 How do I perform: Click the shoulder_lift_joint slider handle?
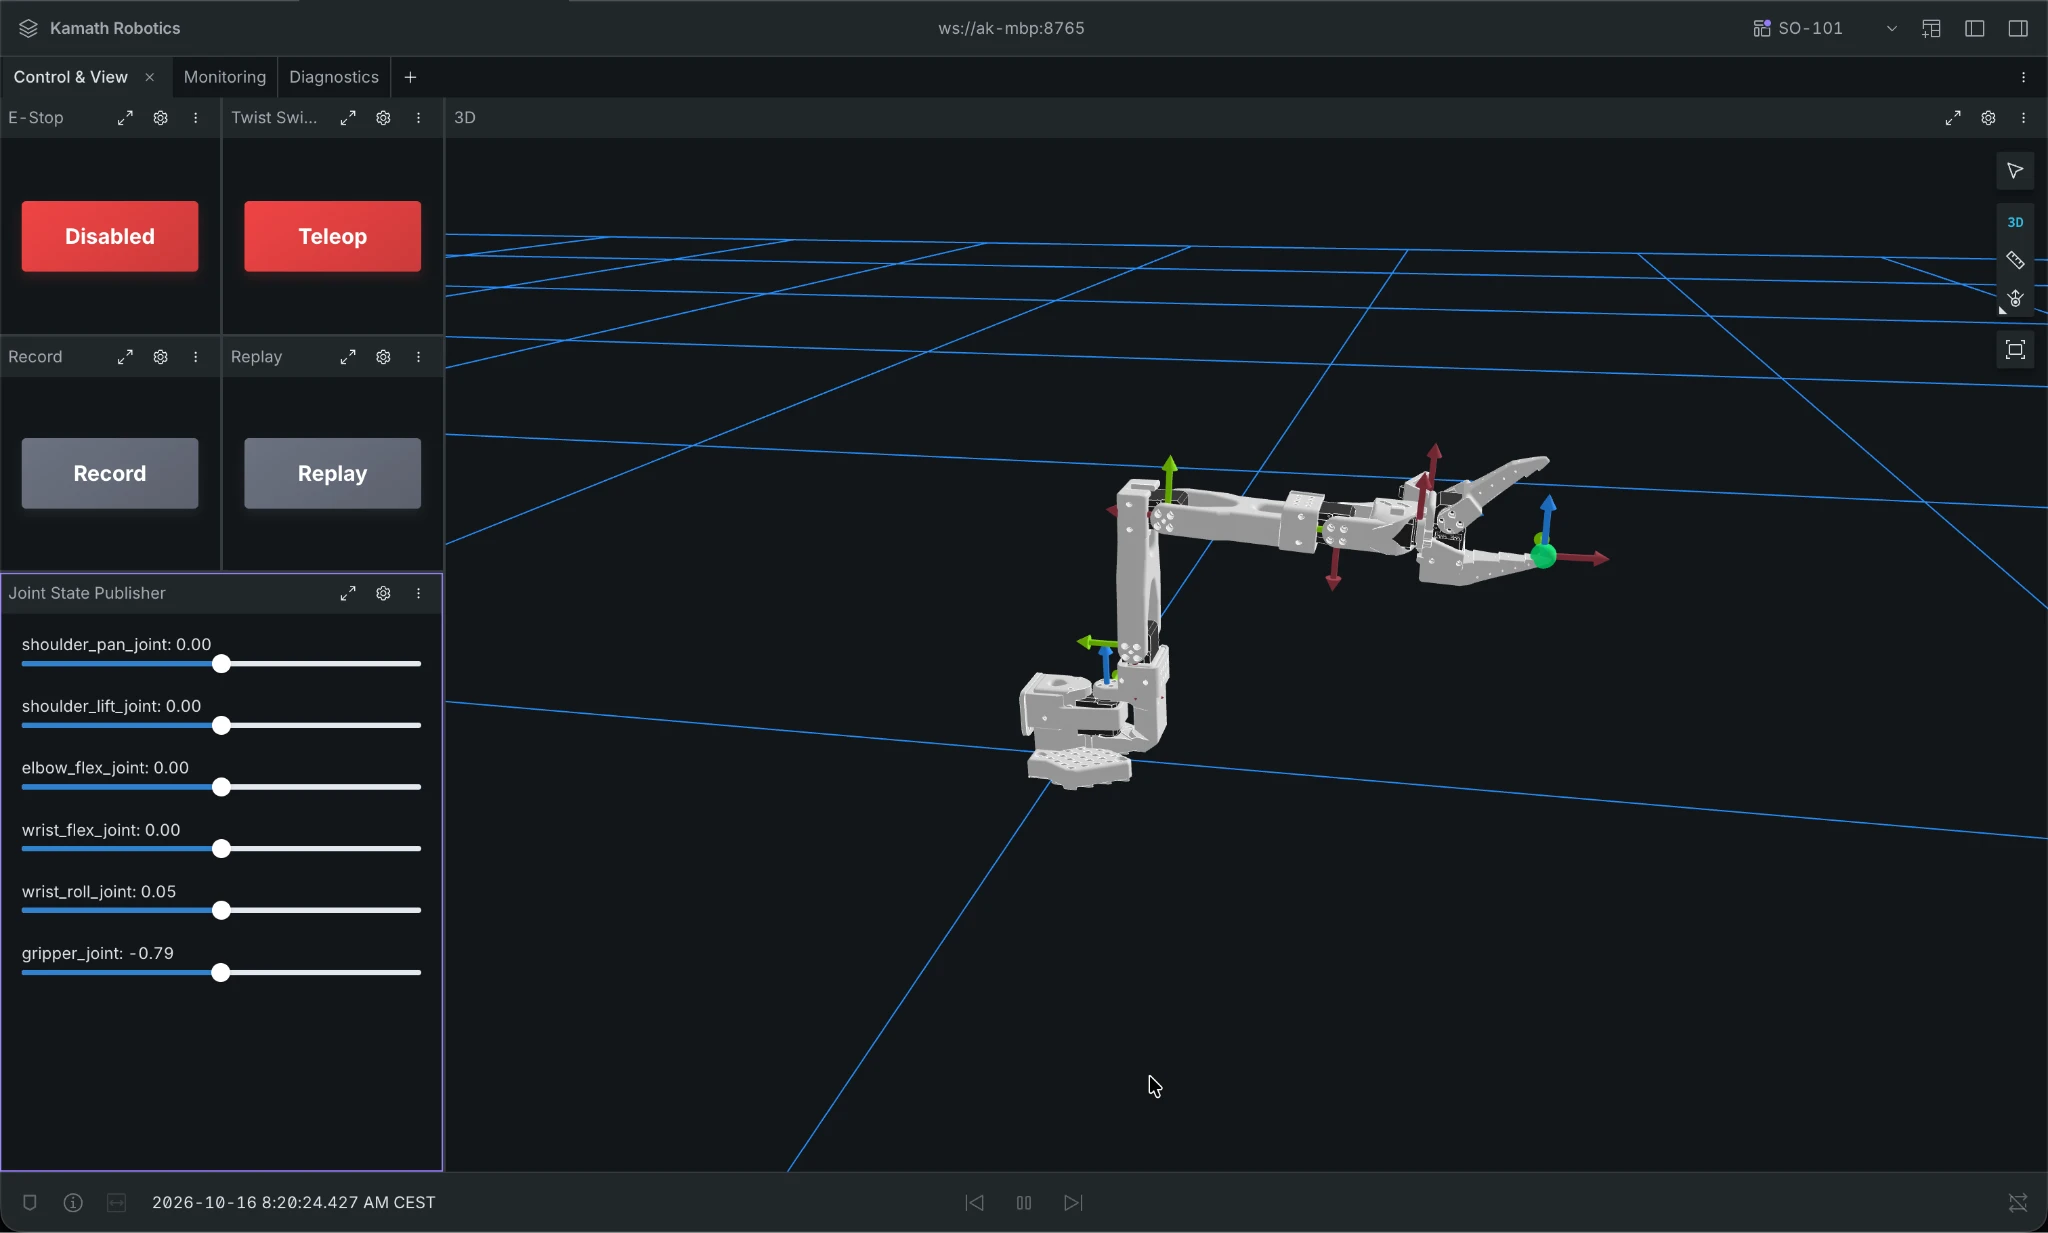221,726
